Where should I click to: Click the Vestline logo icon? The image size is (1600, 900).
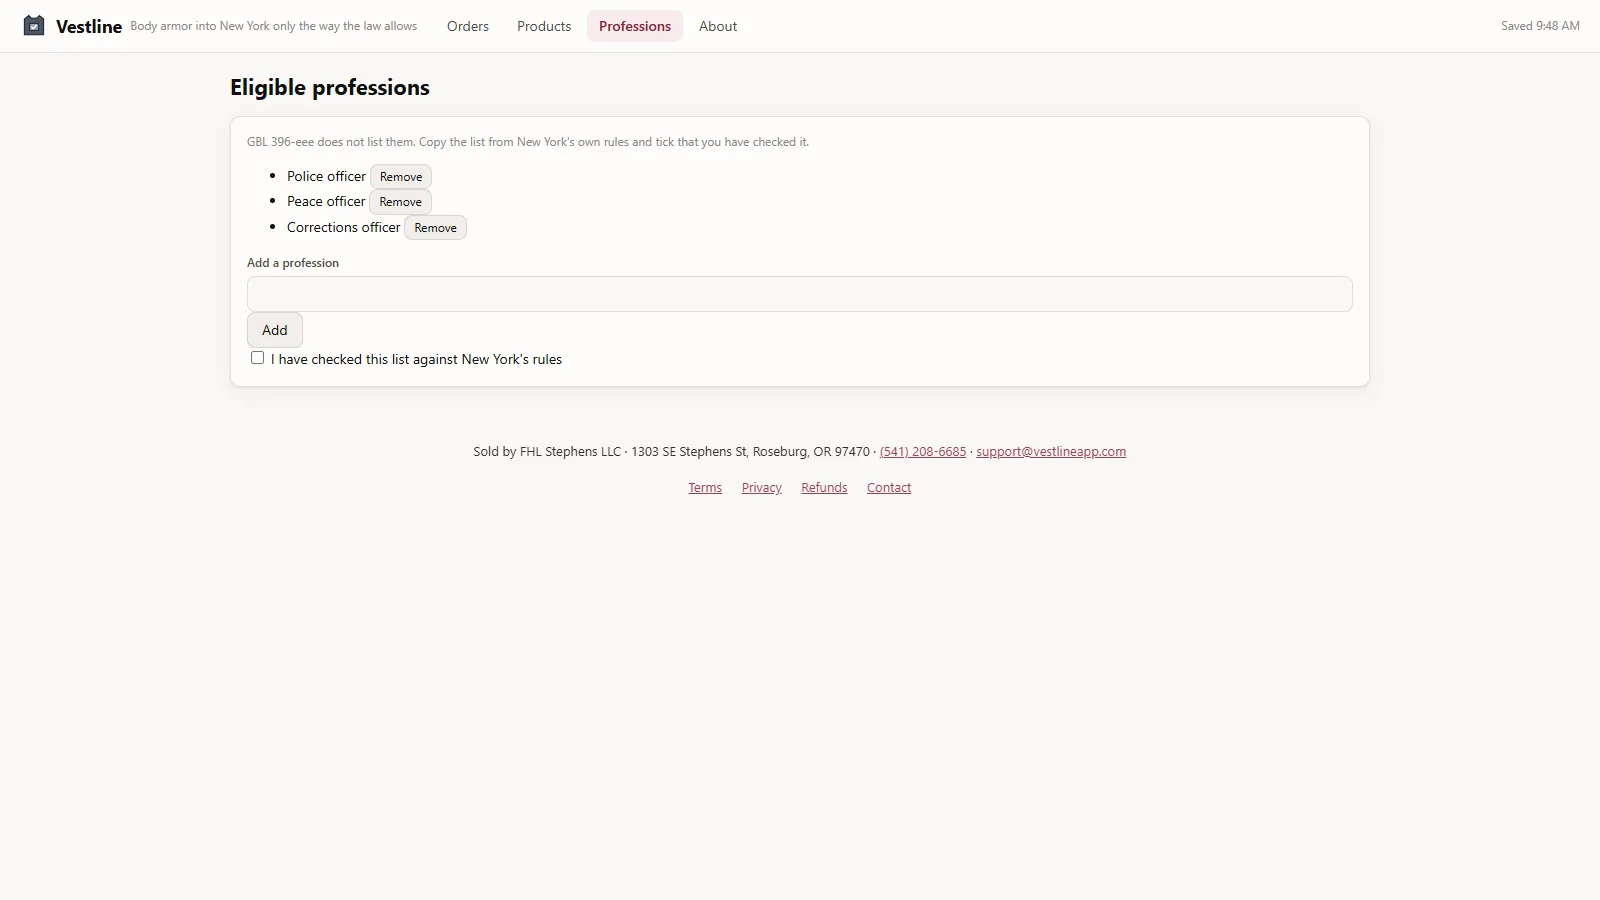[34, 25]
